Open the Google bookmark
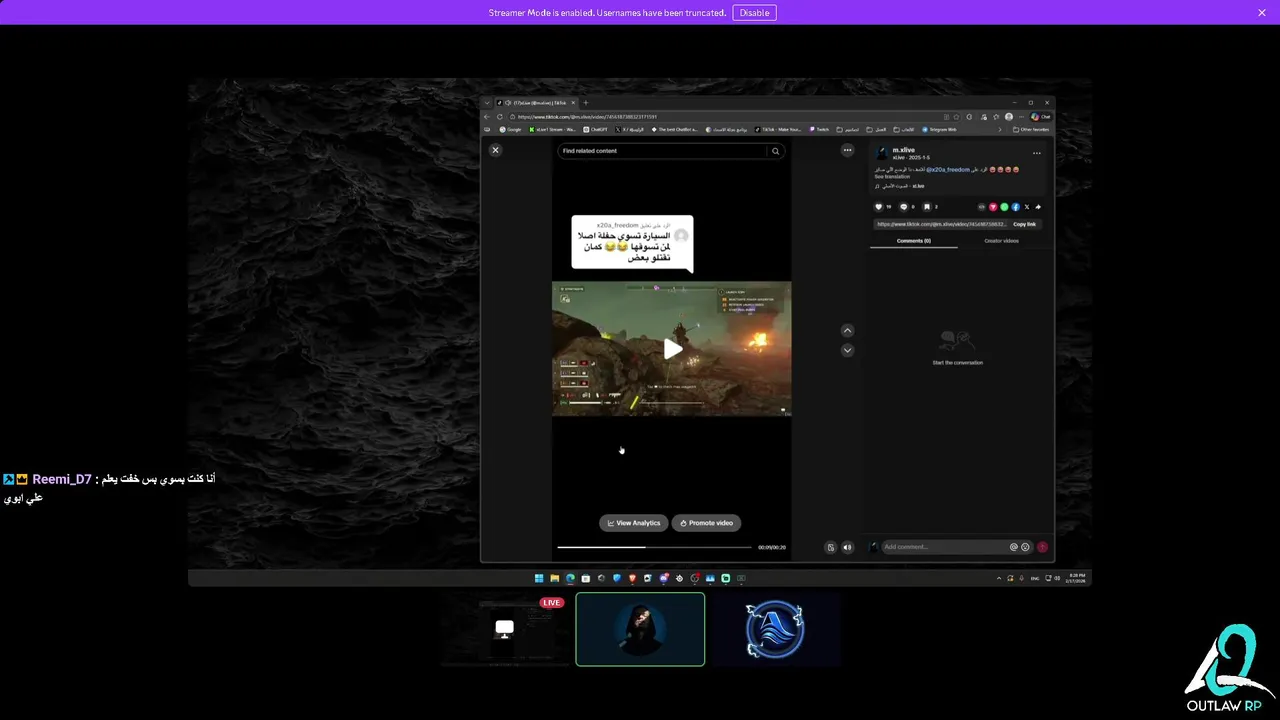This screenshot has width=1280, height=720. (x=510, y=129)
